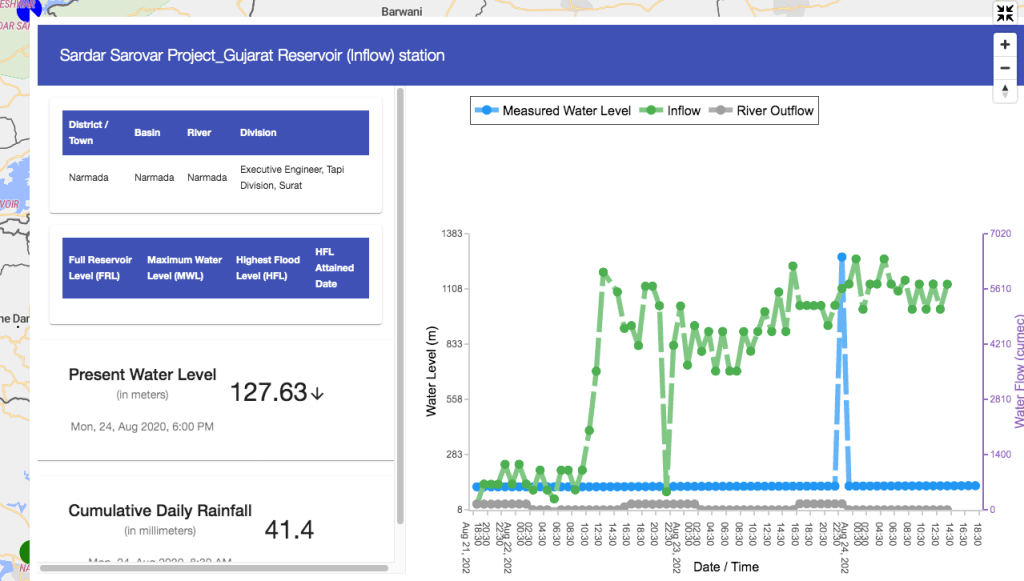Click the downward arrow beside 127.63

point(318,393)
